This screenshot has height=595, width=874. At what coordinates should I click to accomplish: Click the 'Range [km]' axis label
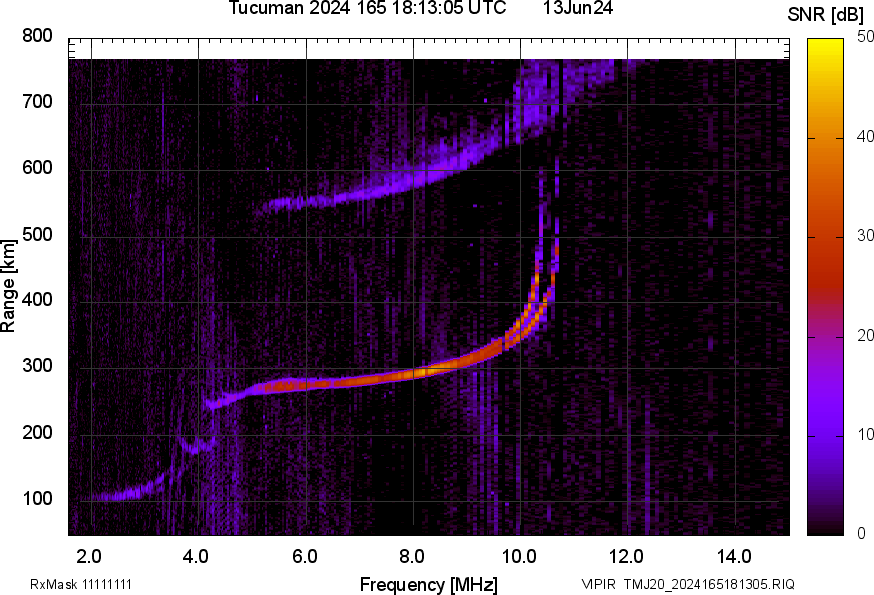(x=8, y=286)
